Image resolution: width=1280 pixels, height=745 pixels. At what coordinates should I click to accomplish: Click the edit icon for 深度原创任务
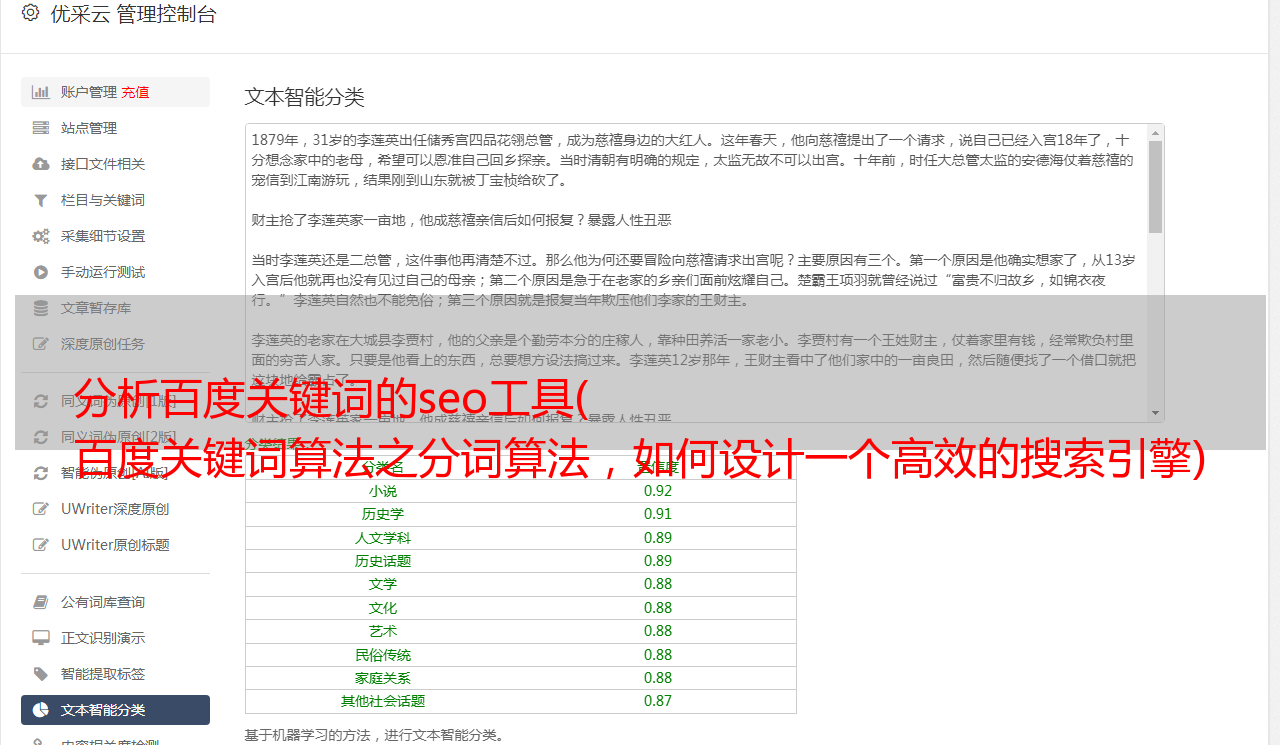41,344
